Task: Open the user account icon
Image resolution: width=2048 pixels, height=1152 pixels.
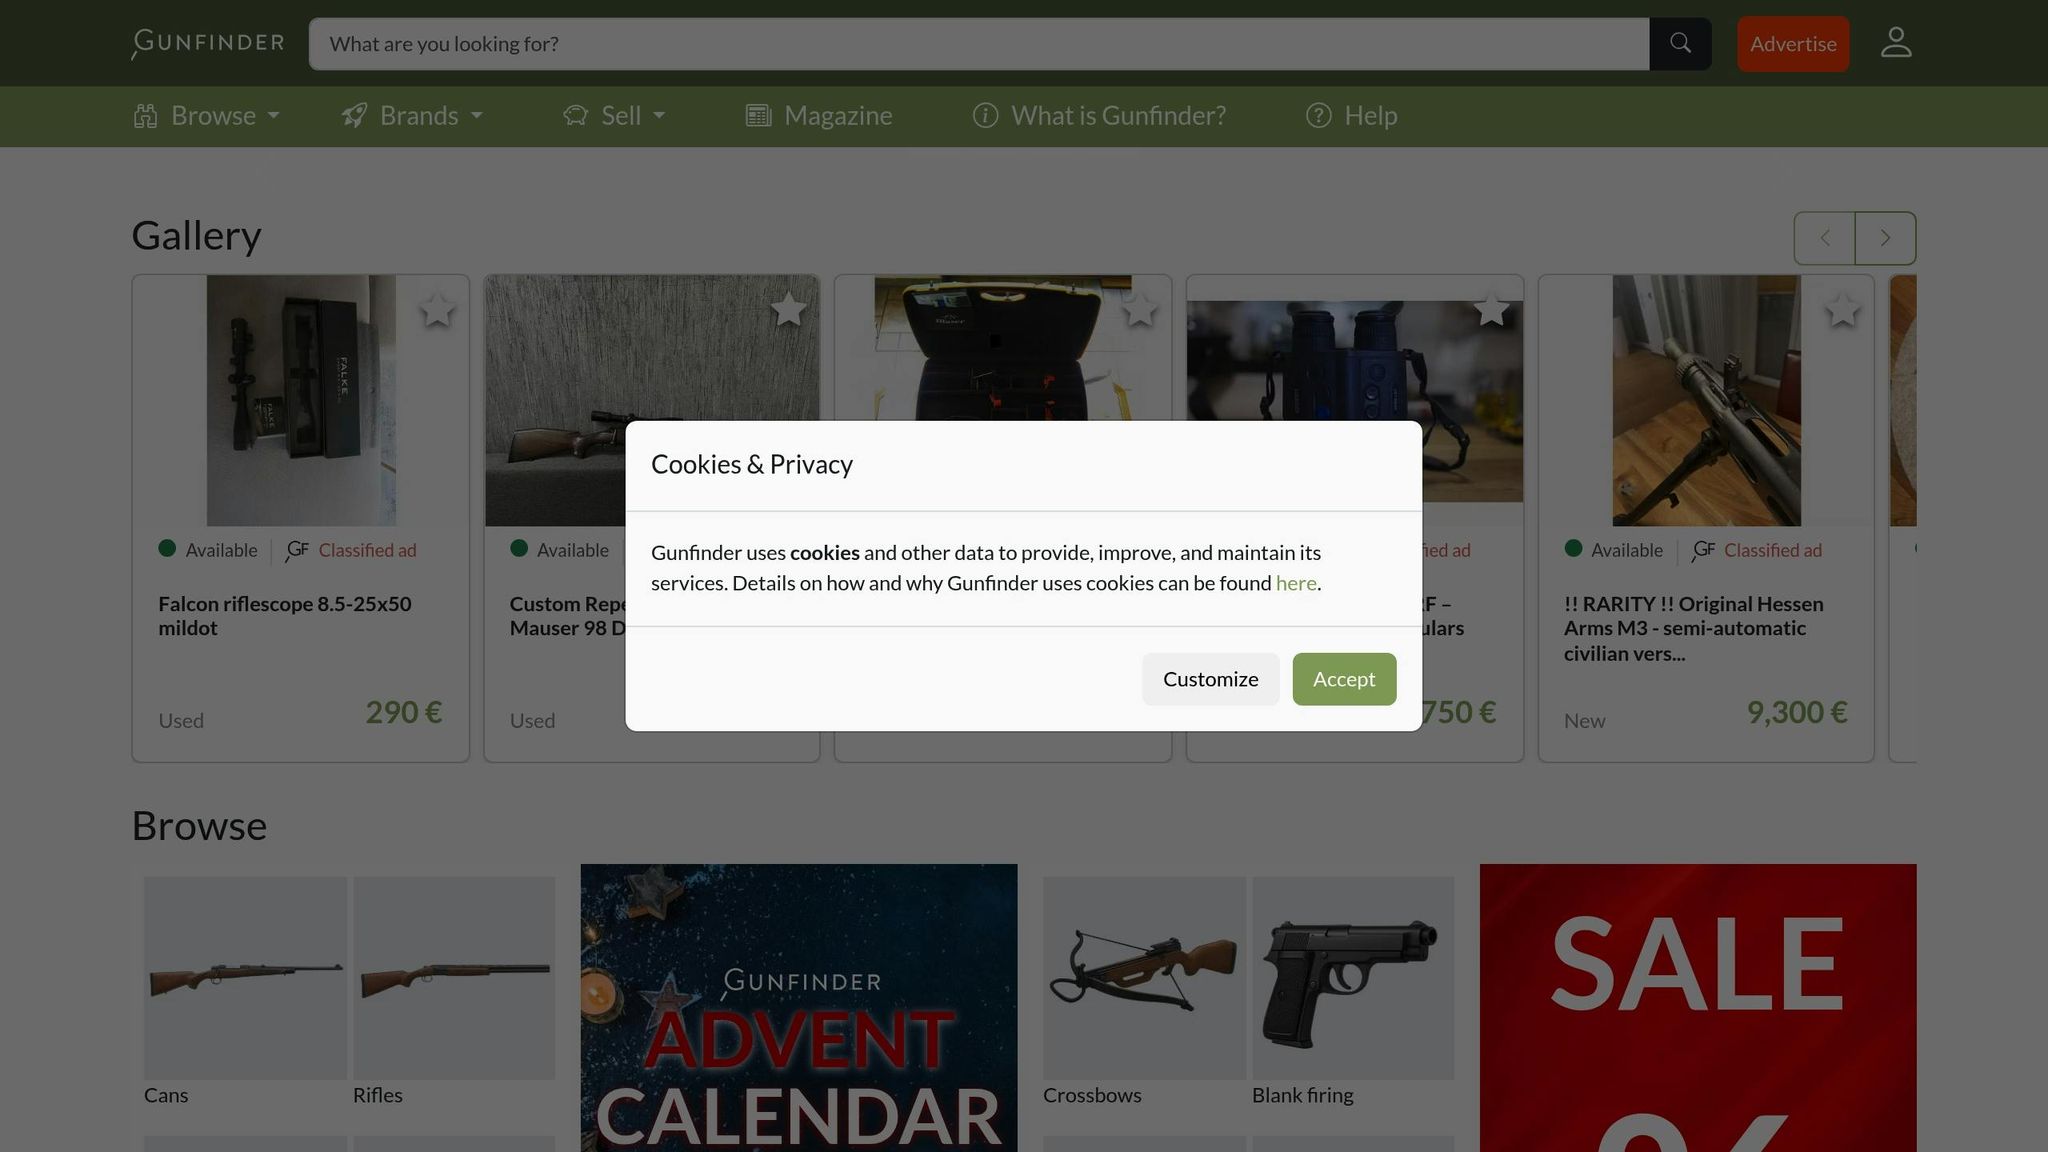Action: click(1895, 42)
